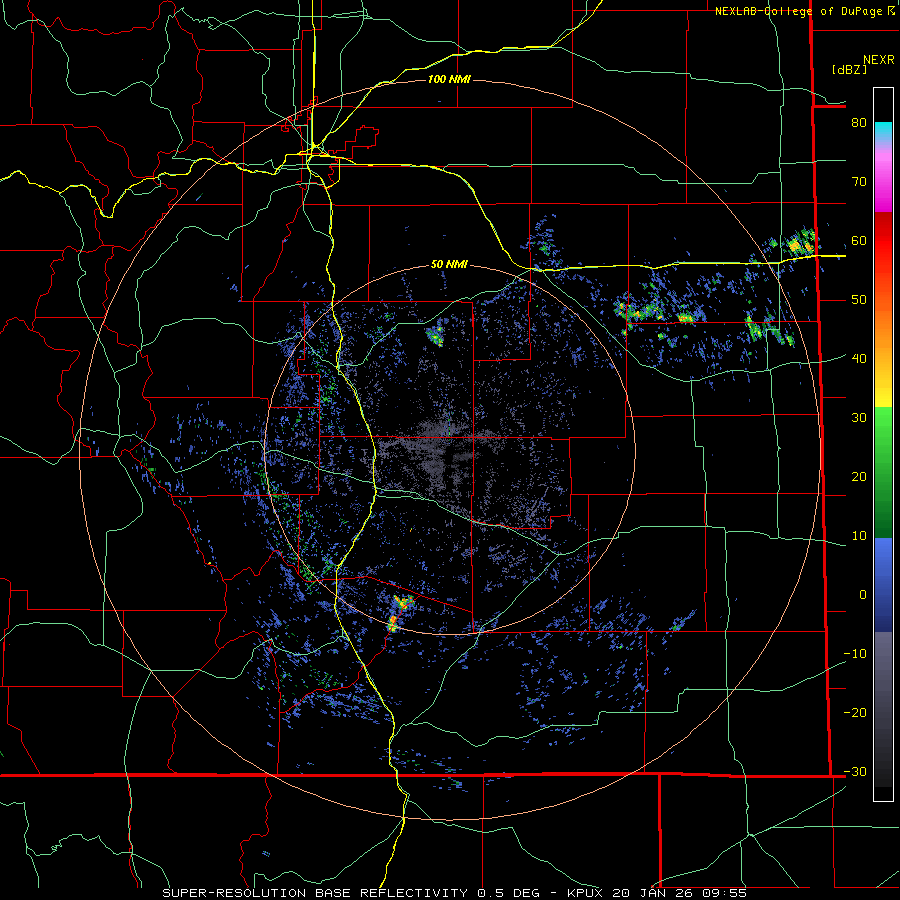
Task: Click the -10 value on dBZ scale
Action: pos(855,654)
